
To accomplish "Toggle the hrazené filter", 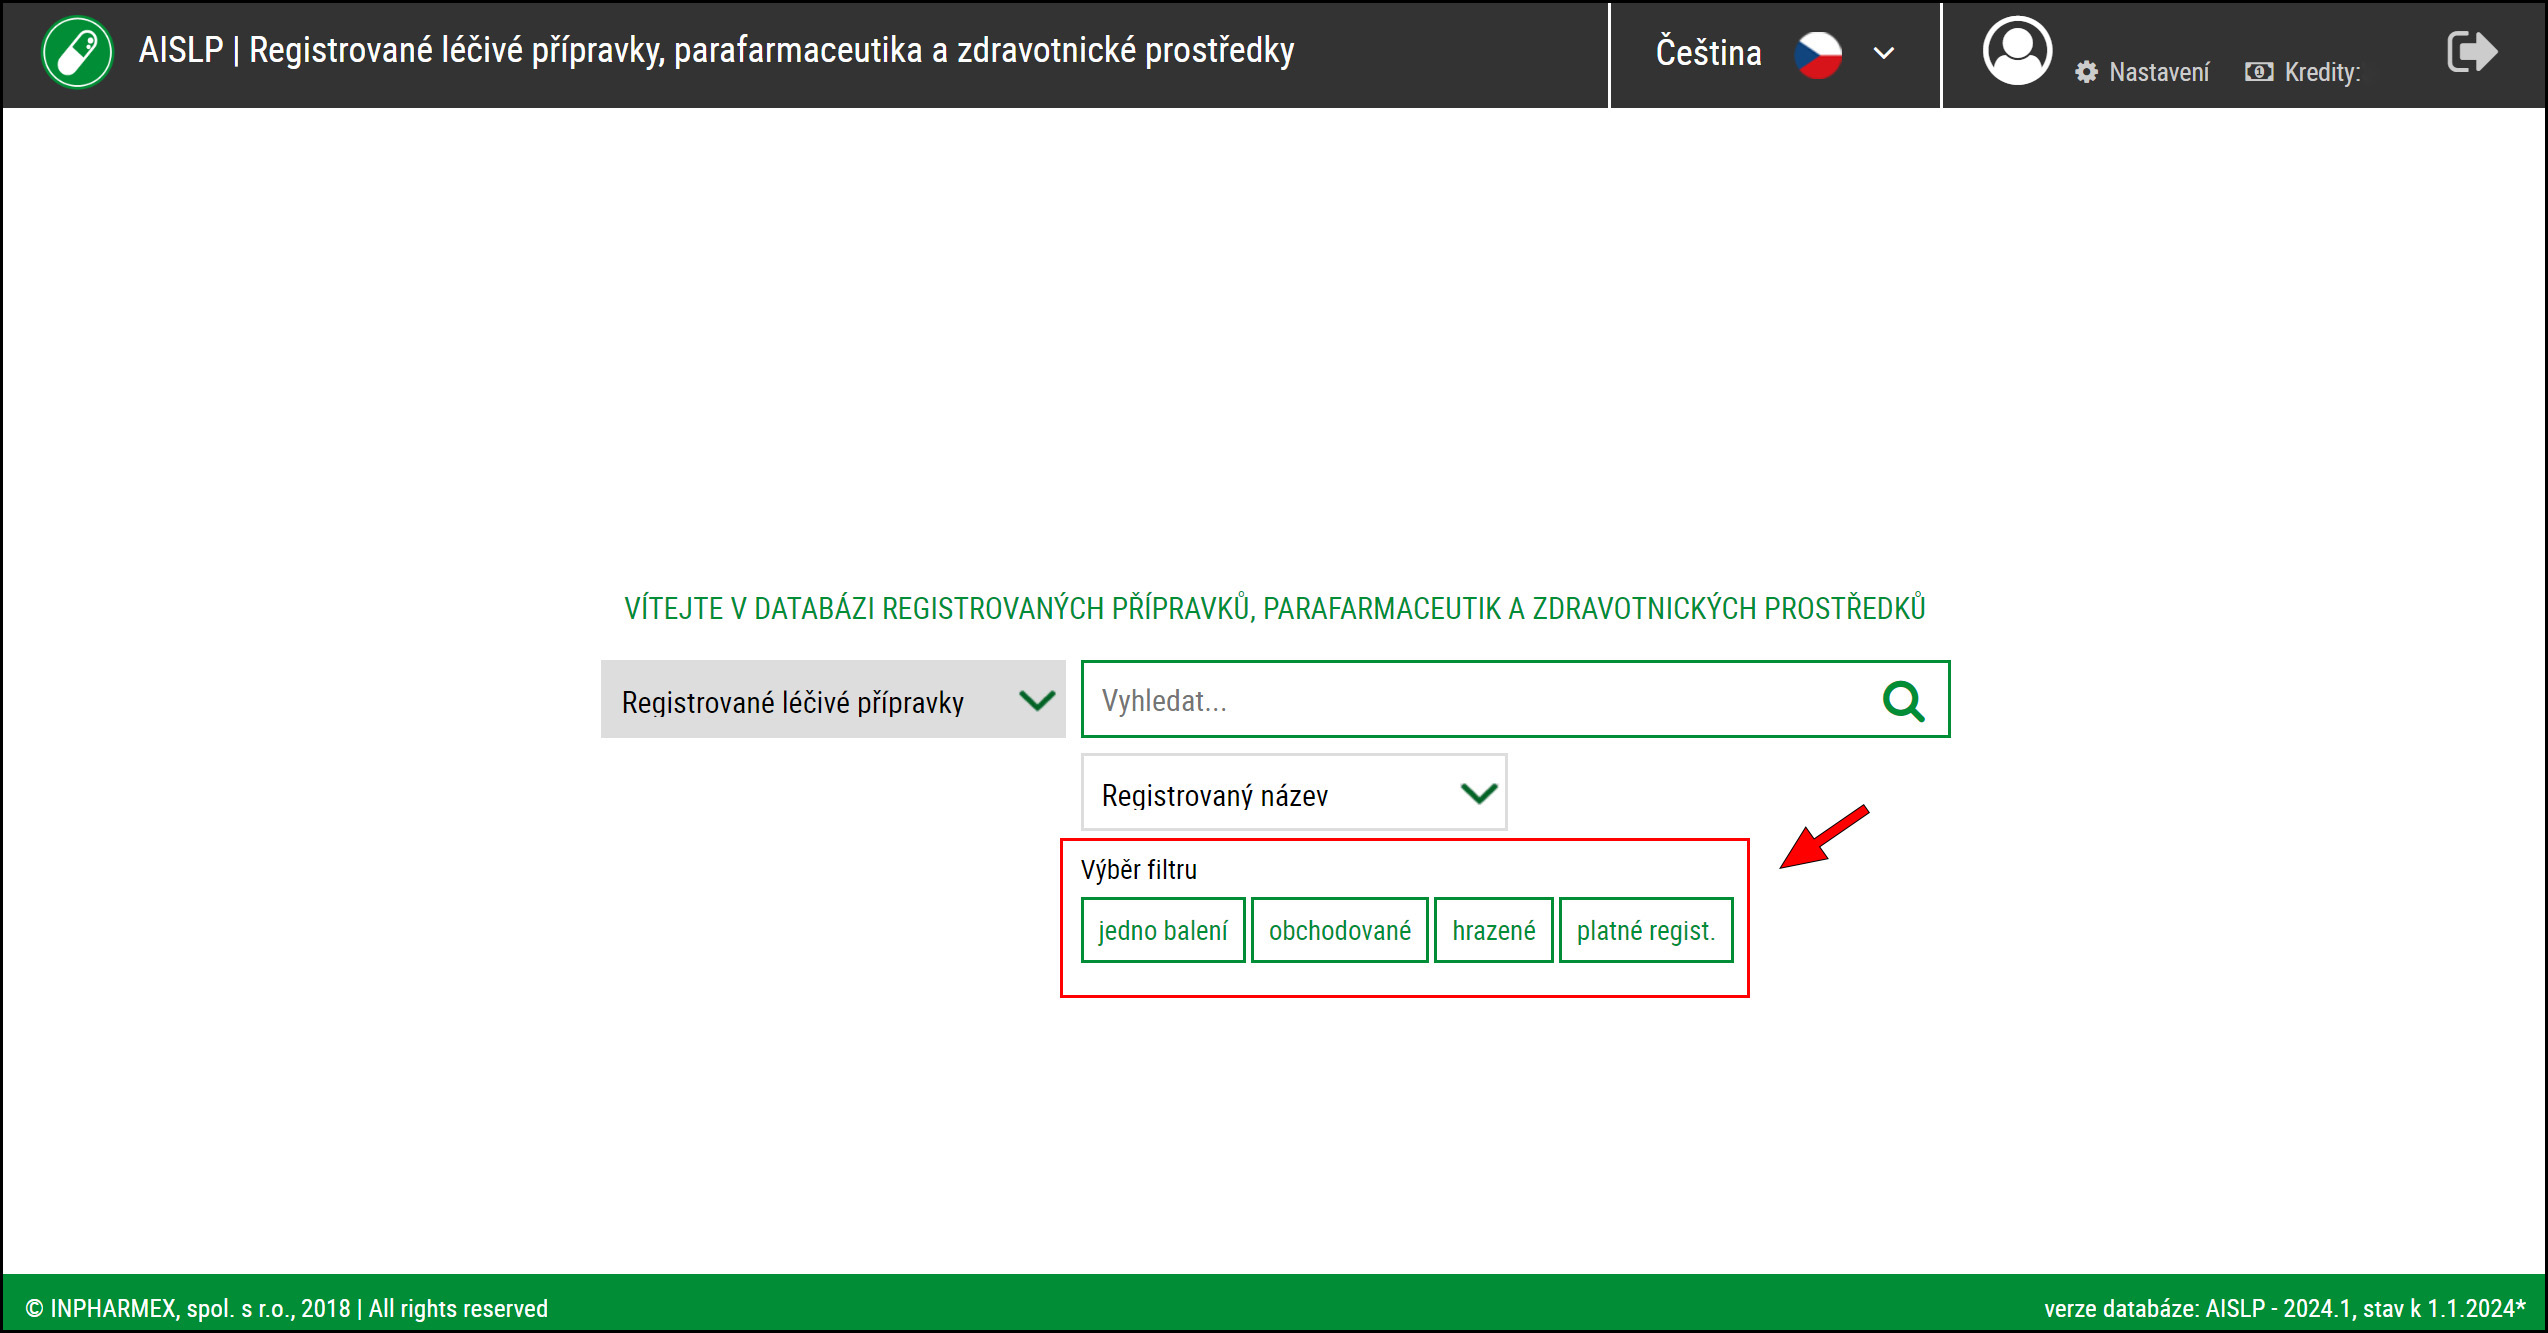I will pos(1494,930).
